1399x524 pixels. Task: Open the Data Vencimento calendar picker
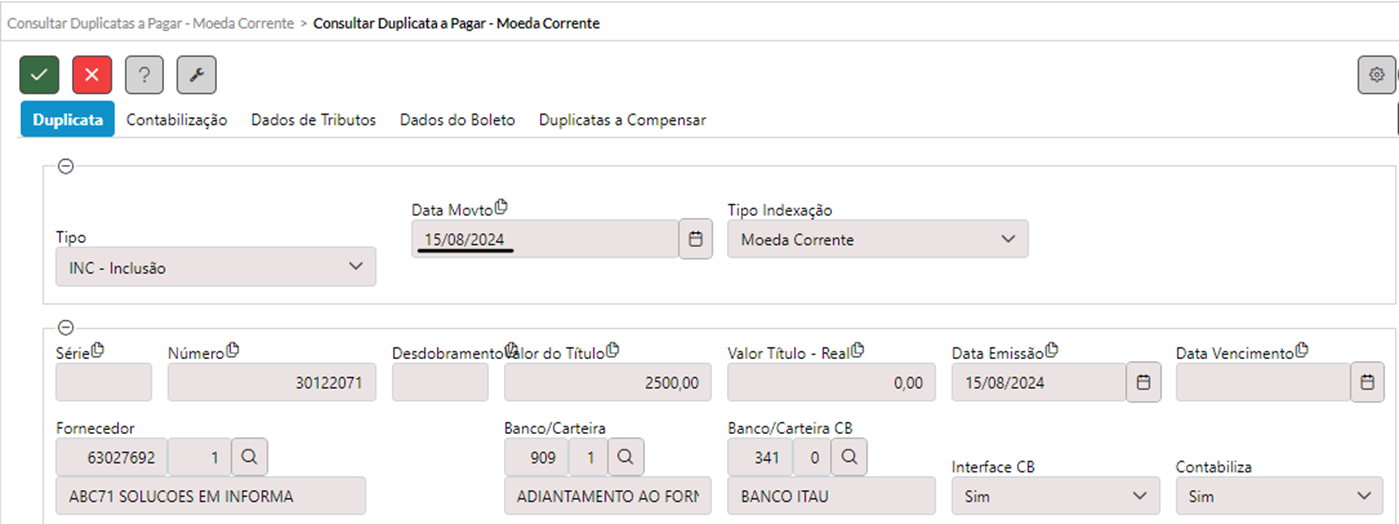coord(1367,382)
